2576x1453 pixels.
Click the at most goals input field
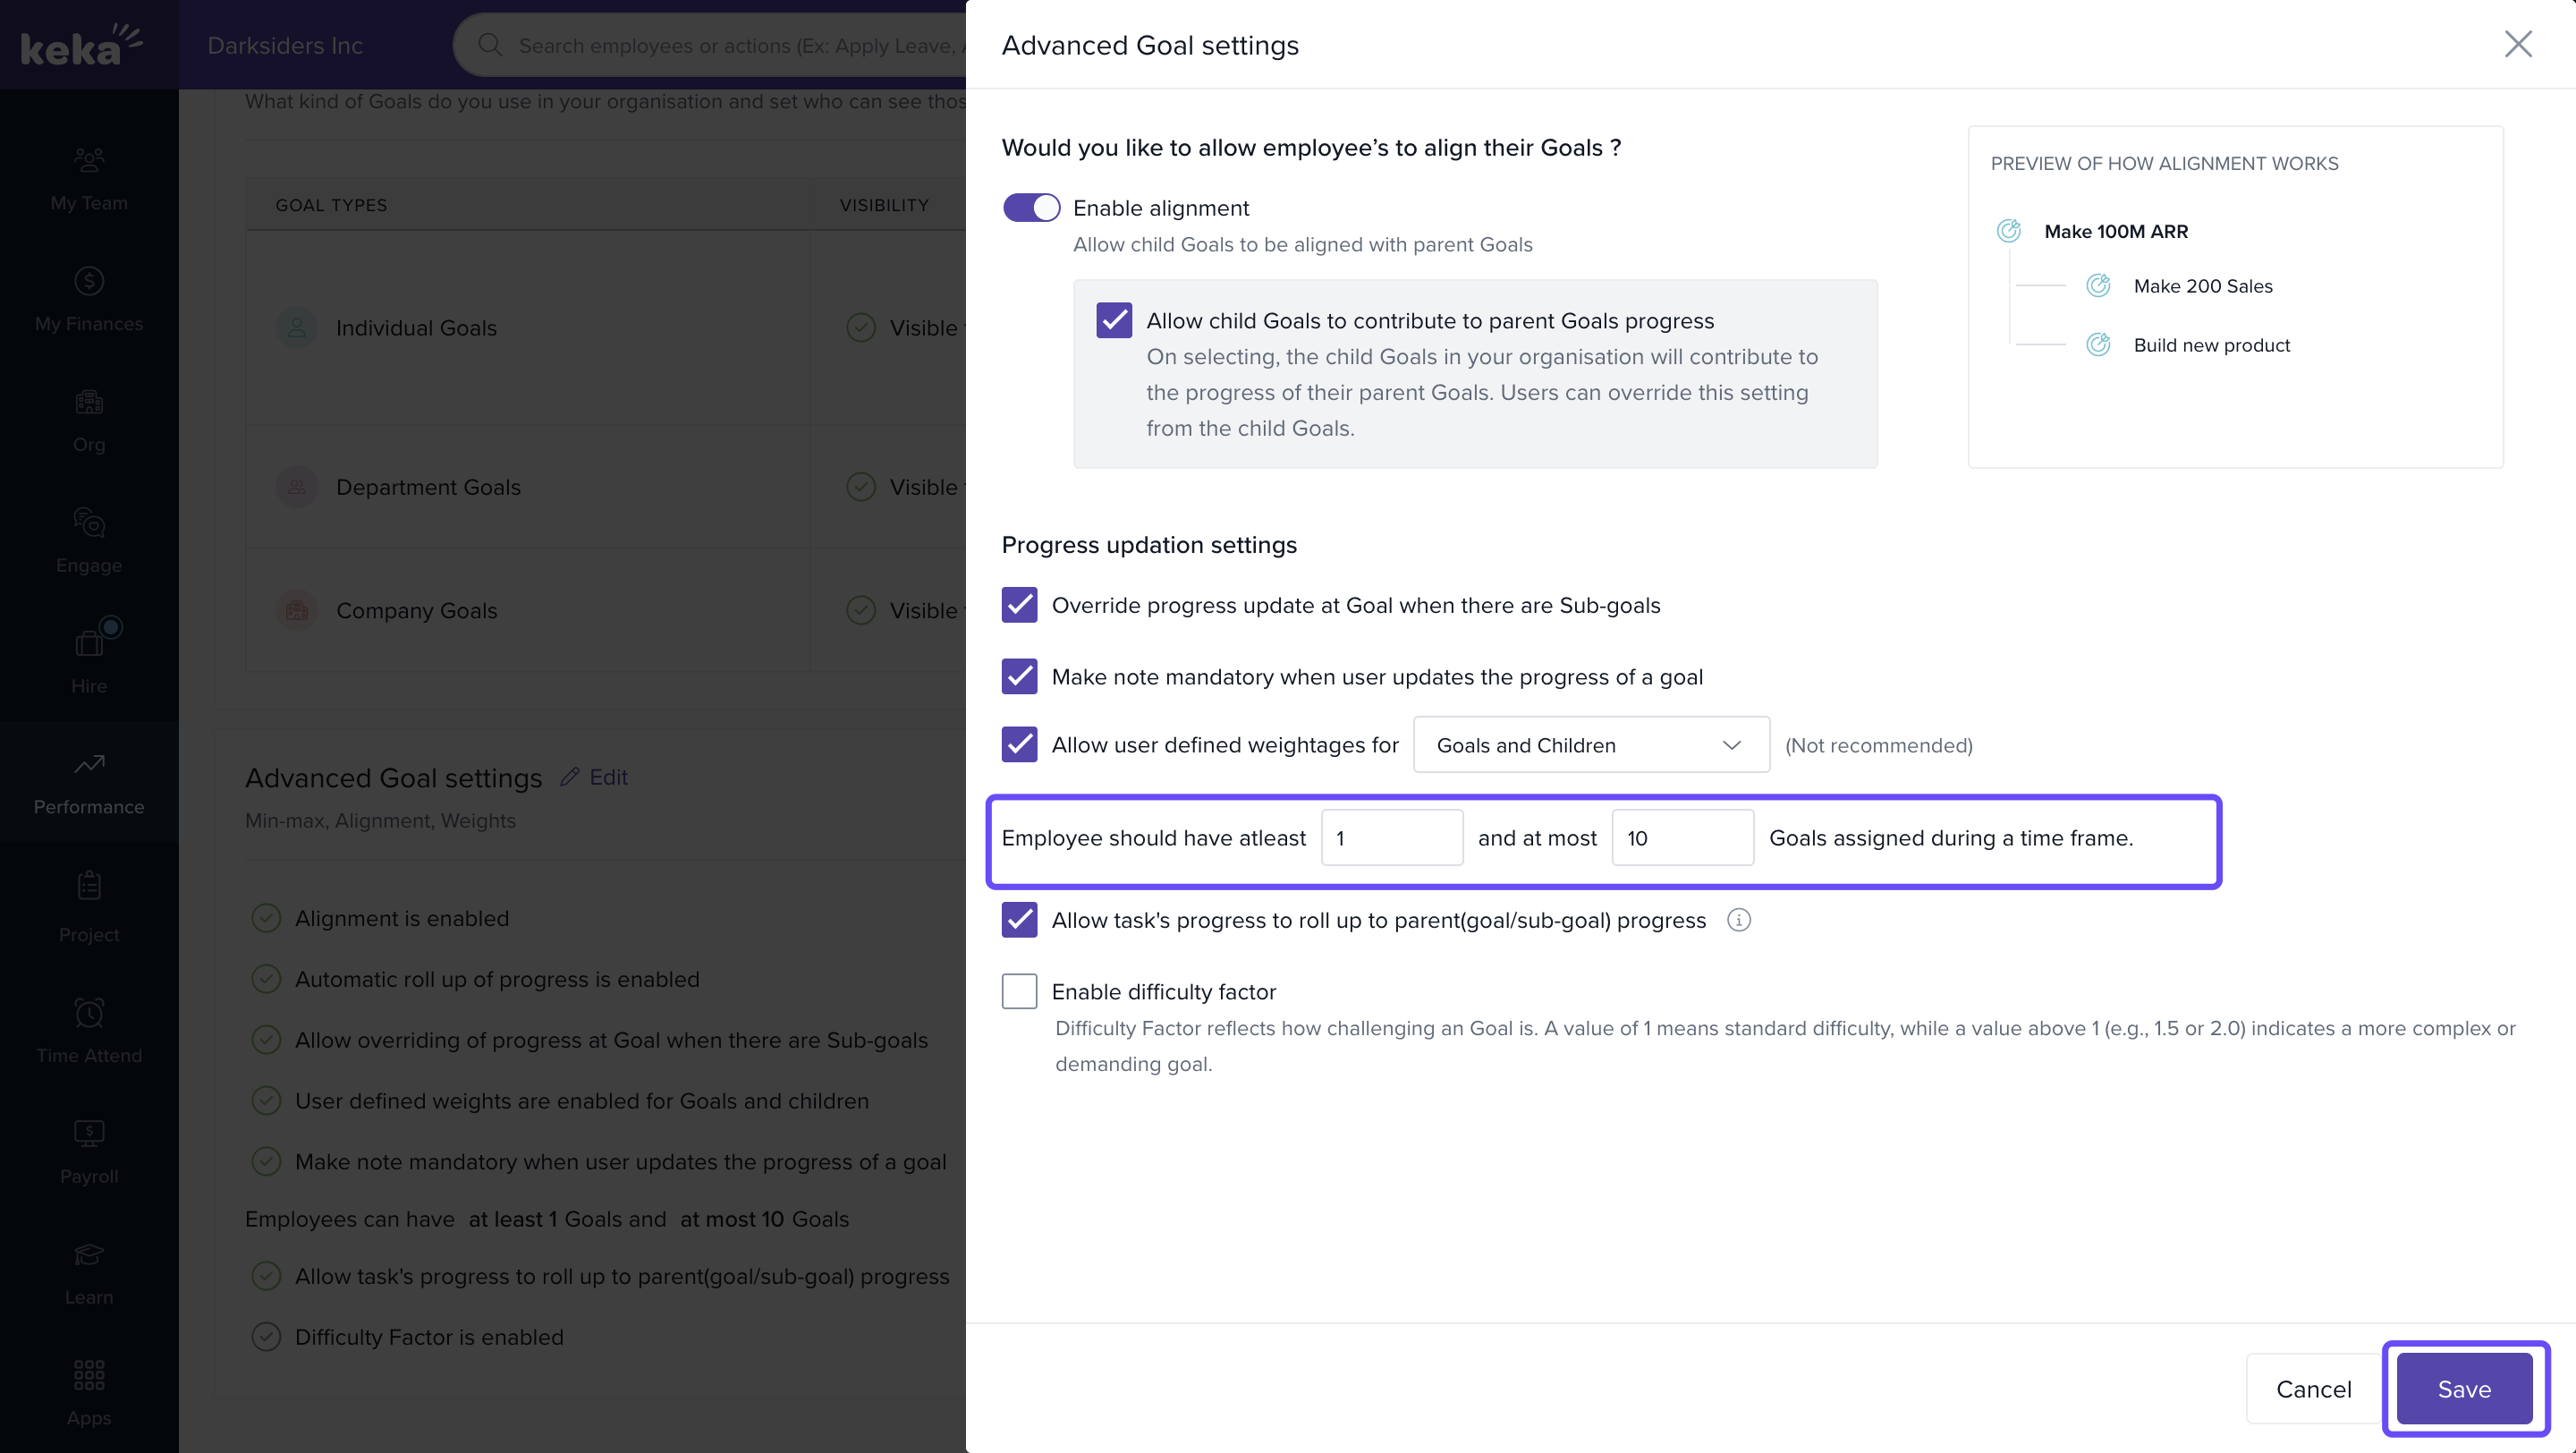click(x=1682, y=838)
